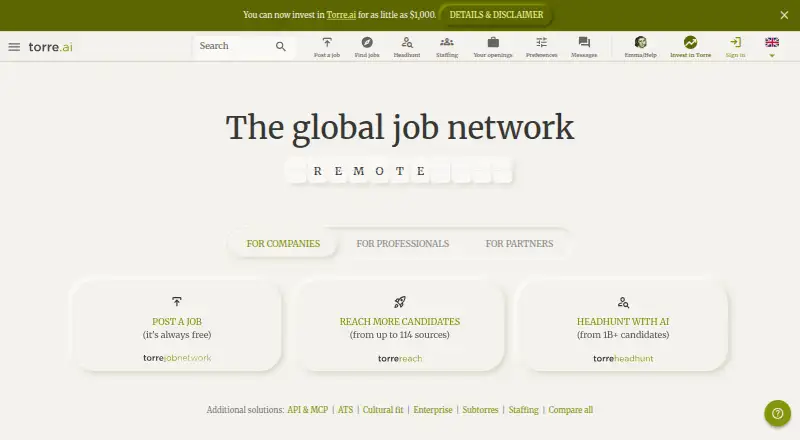The image size is (800, 440).
Task: Open the Enterprise link
Action: [433, 410]
